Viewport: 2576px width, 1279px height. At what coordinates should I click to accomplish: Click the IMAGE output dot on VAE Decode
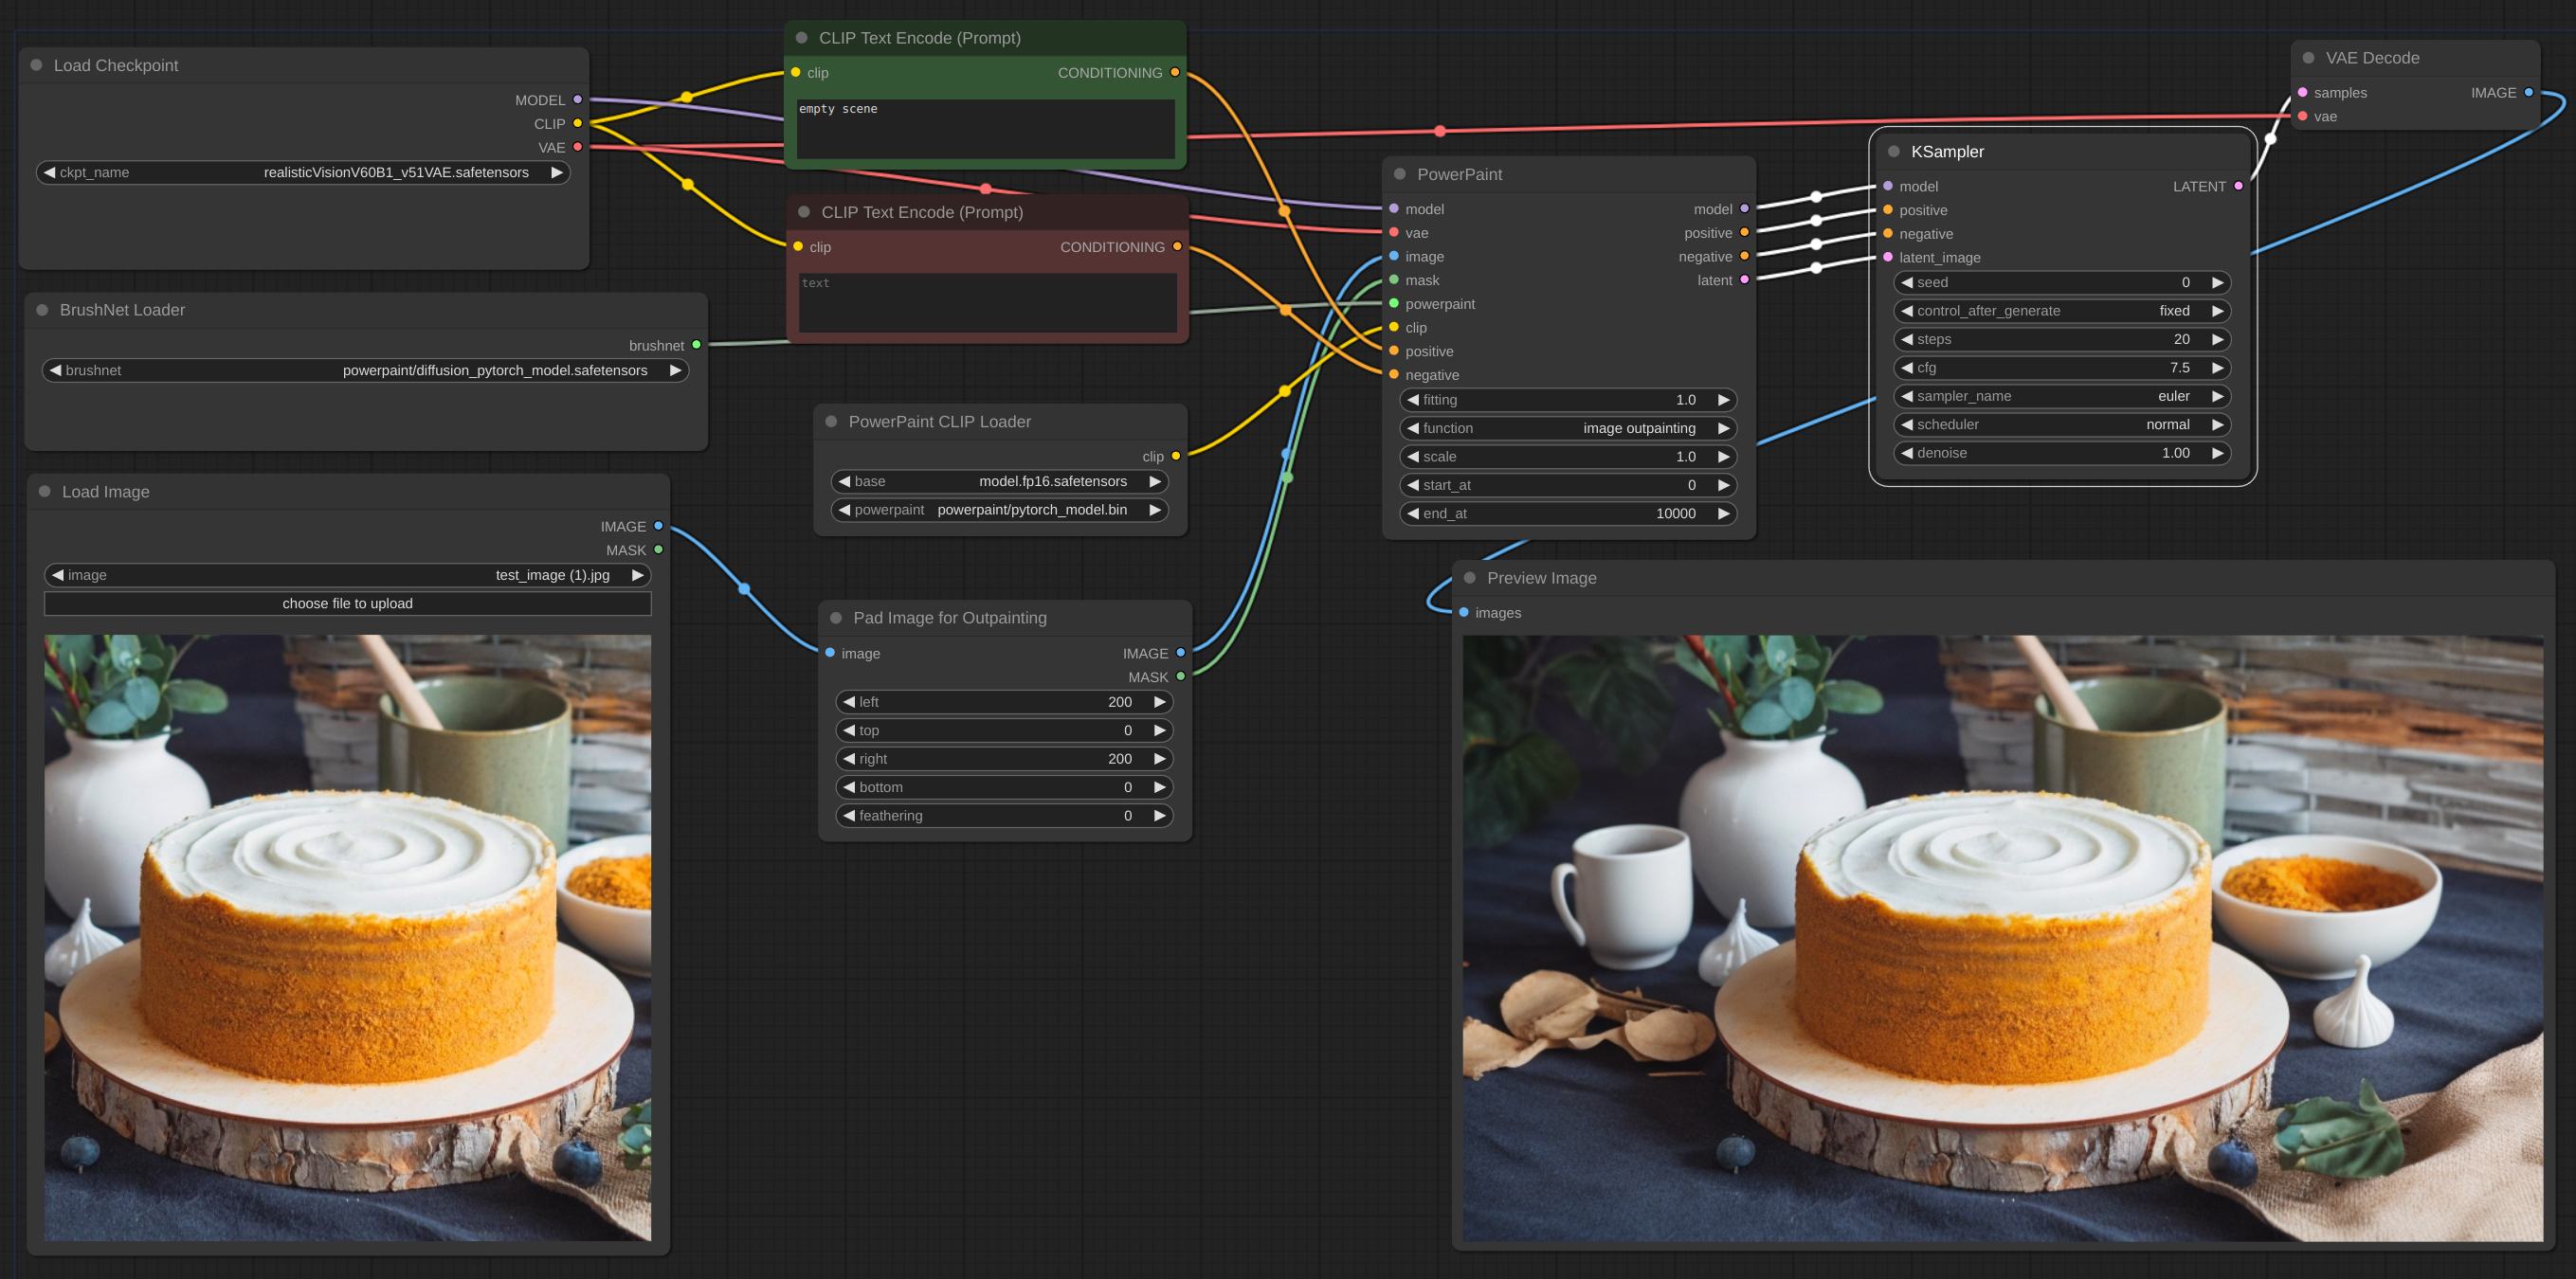point(2529,92)
